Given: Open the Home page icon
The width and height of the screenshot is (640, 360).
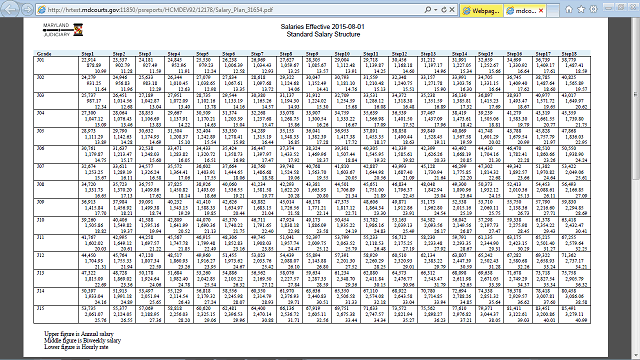Looking at the screenshot, I should [x=569, y=9].
